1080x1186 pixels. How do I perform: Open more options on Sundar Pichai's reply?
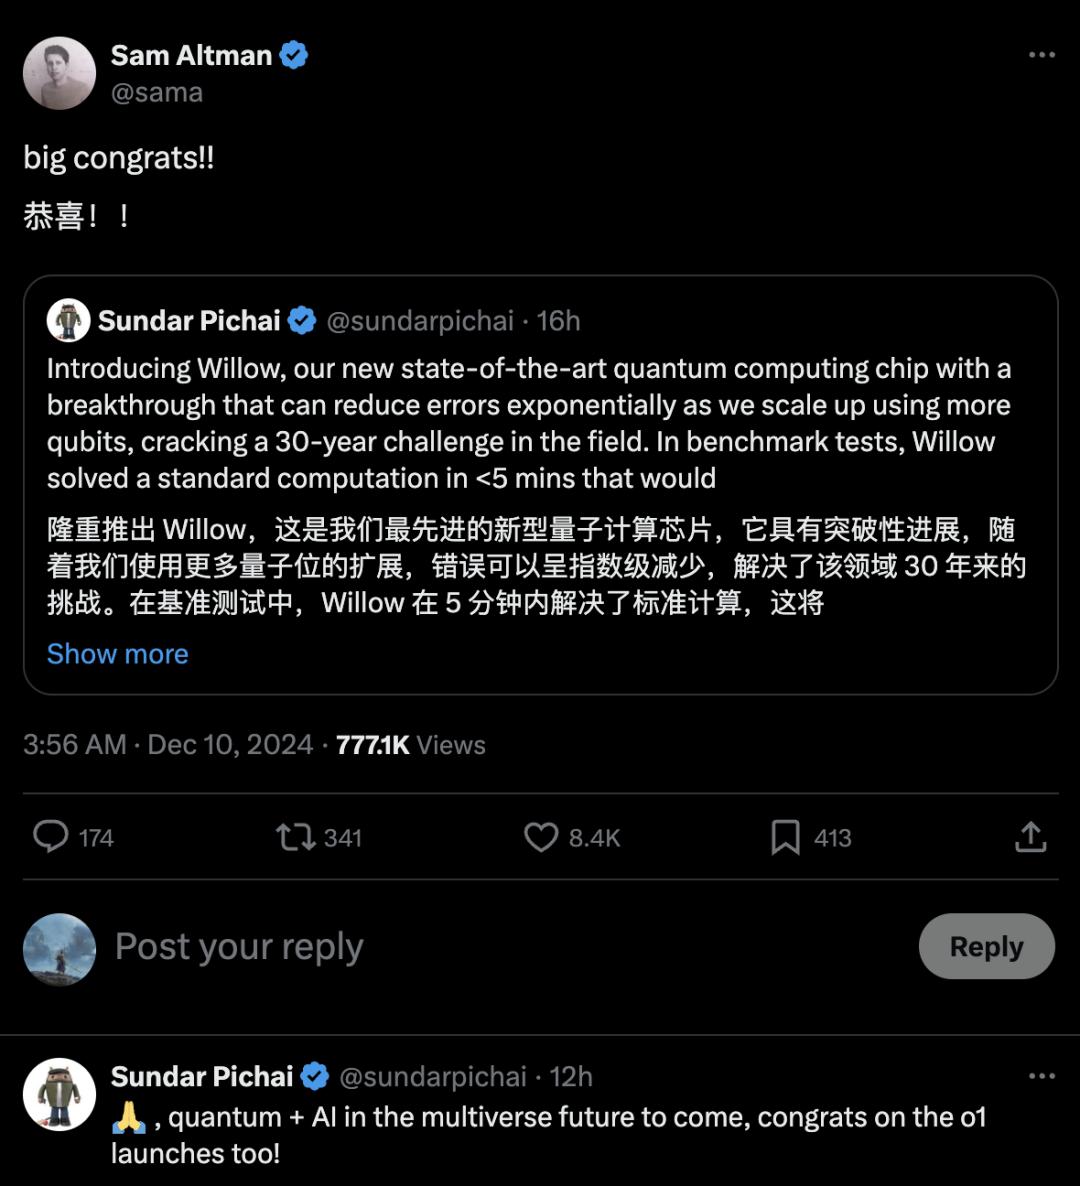(1042, 1076)
